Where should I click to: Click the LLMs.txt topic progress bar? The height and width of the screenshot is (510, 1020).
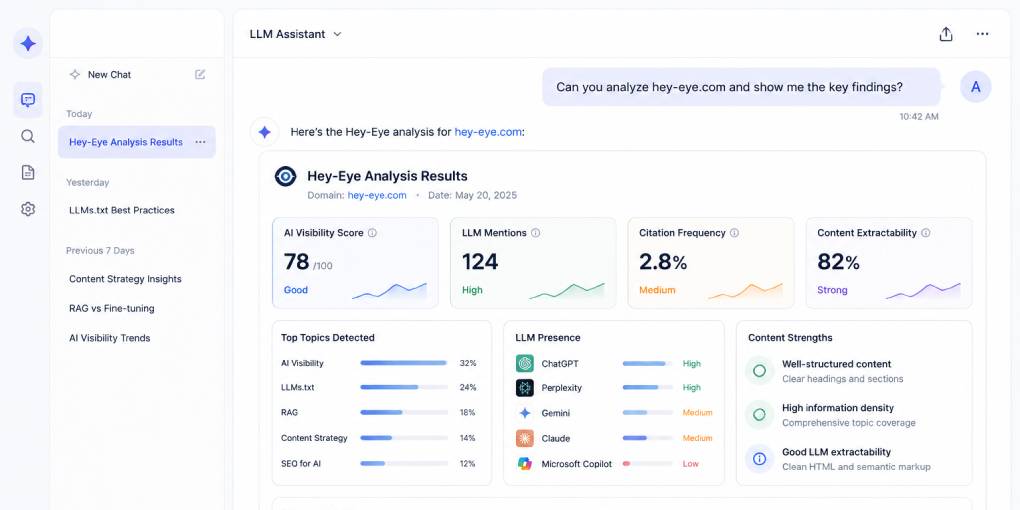pos(404,387)
